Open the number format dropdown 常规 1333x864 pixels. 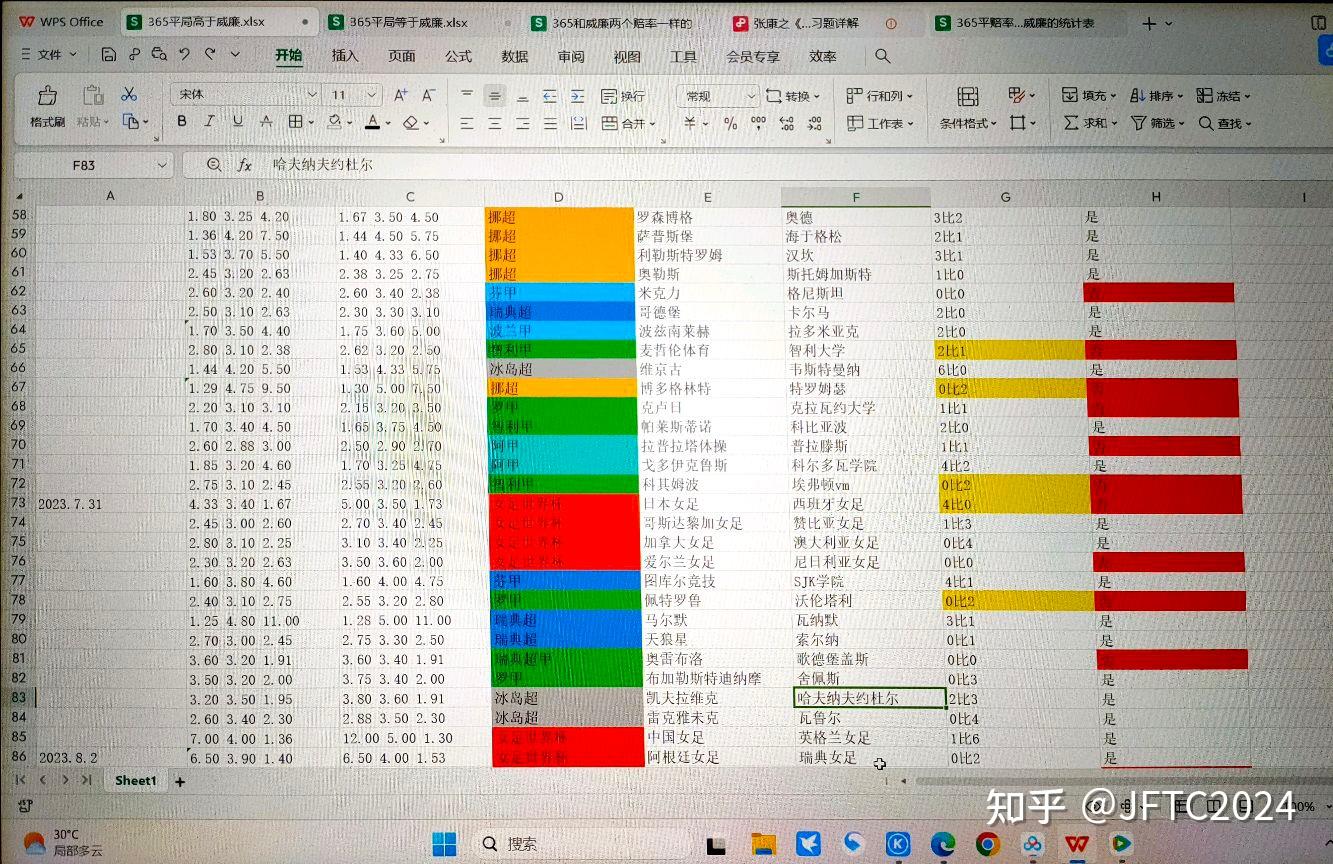pyautogui.click(x=718, y=96)
